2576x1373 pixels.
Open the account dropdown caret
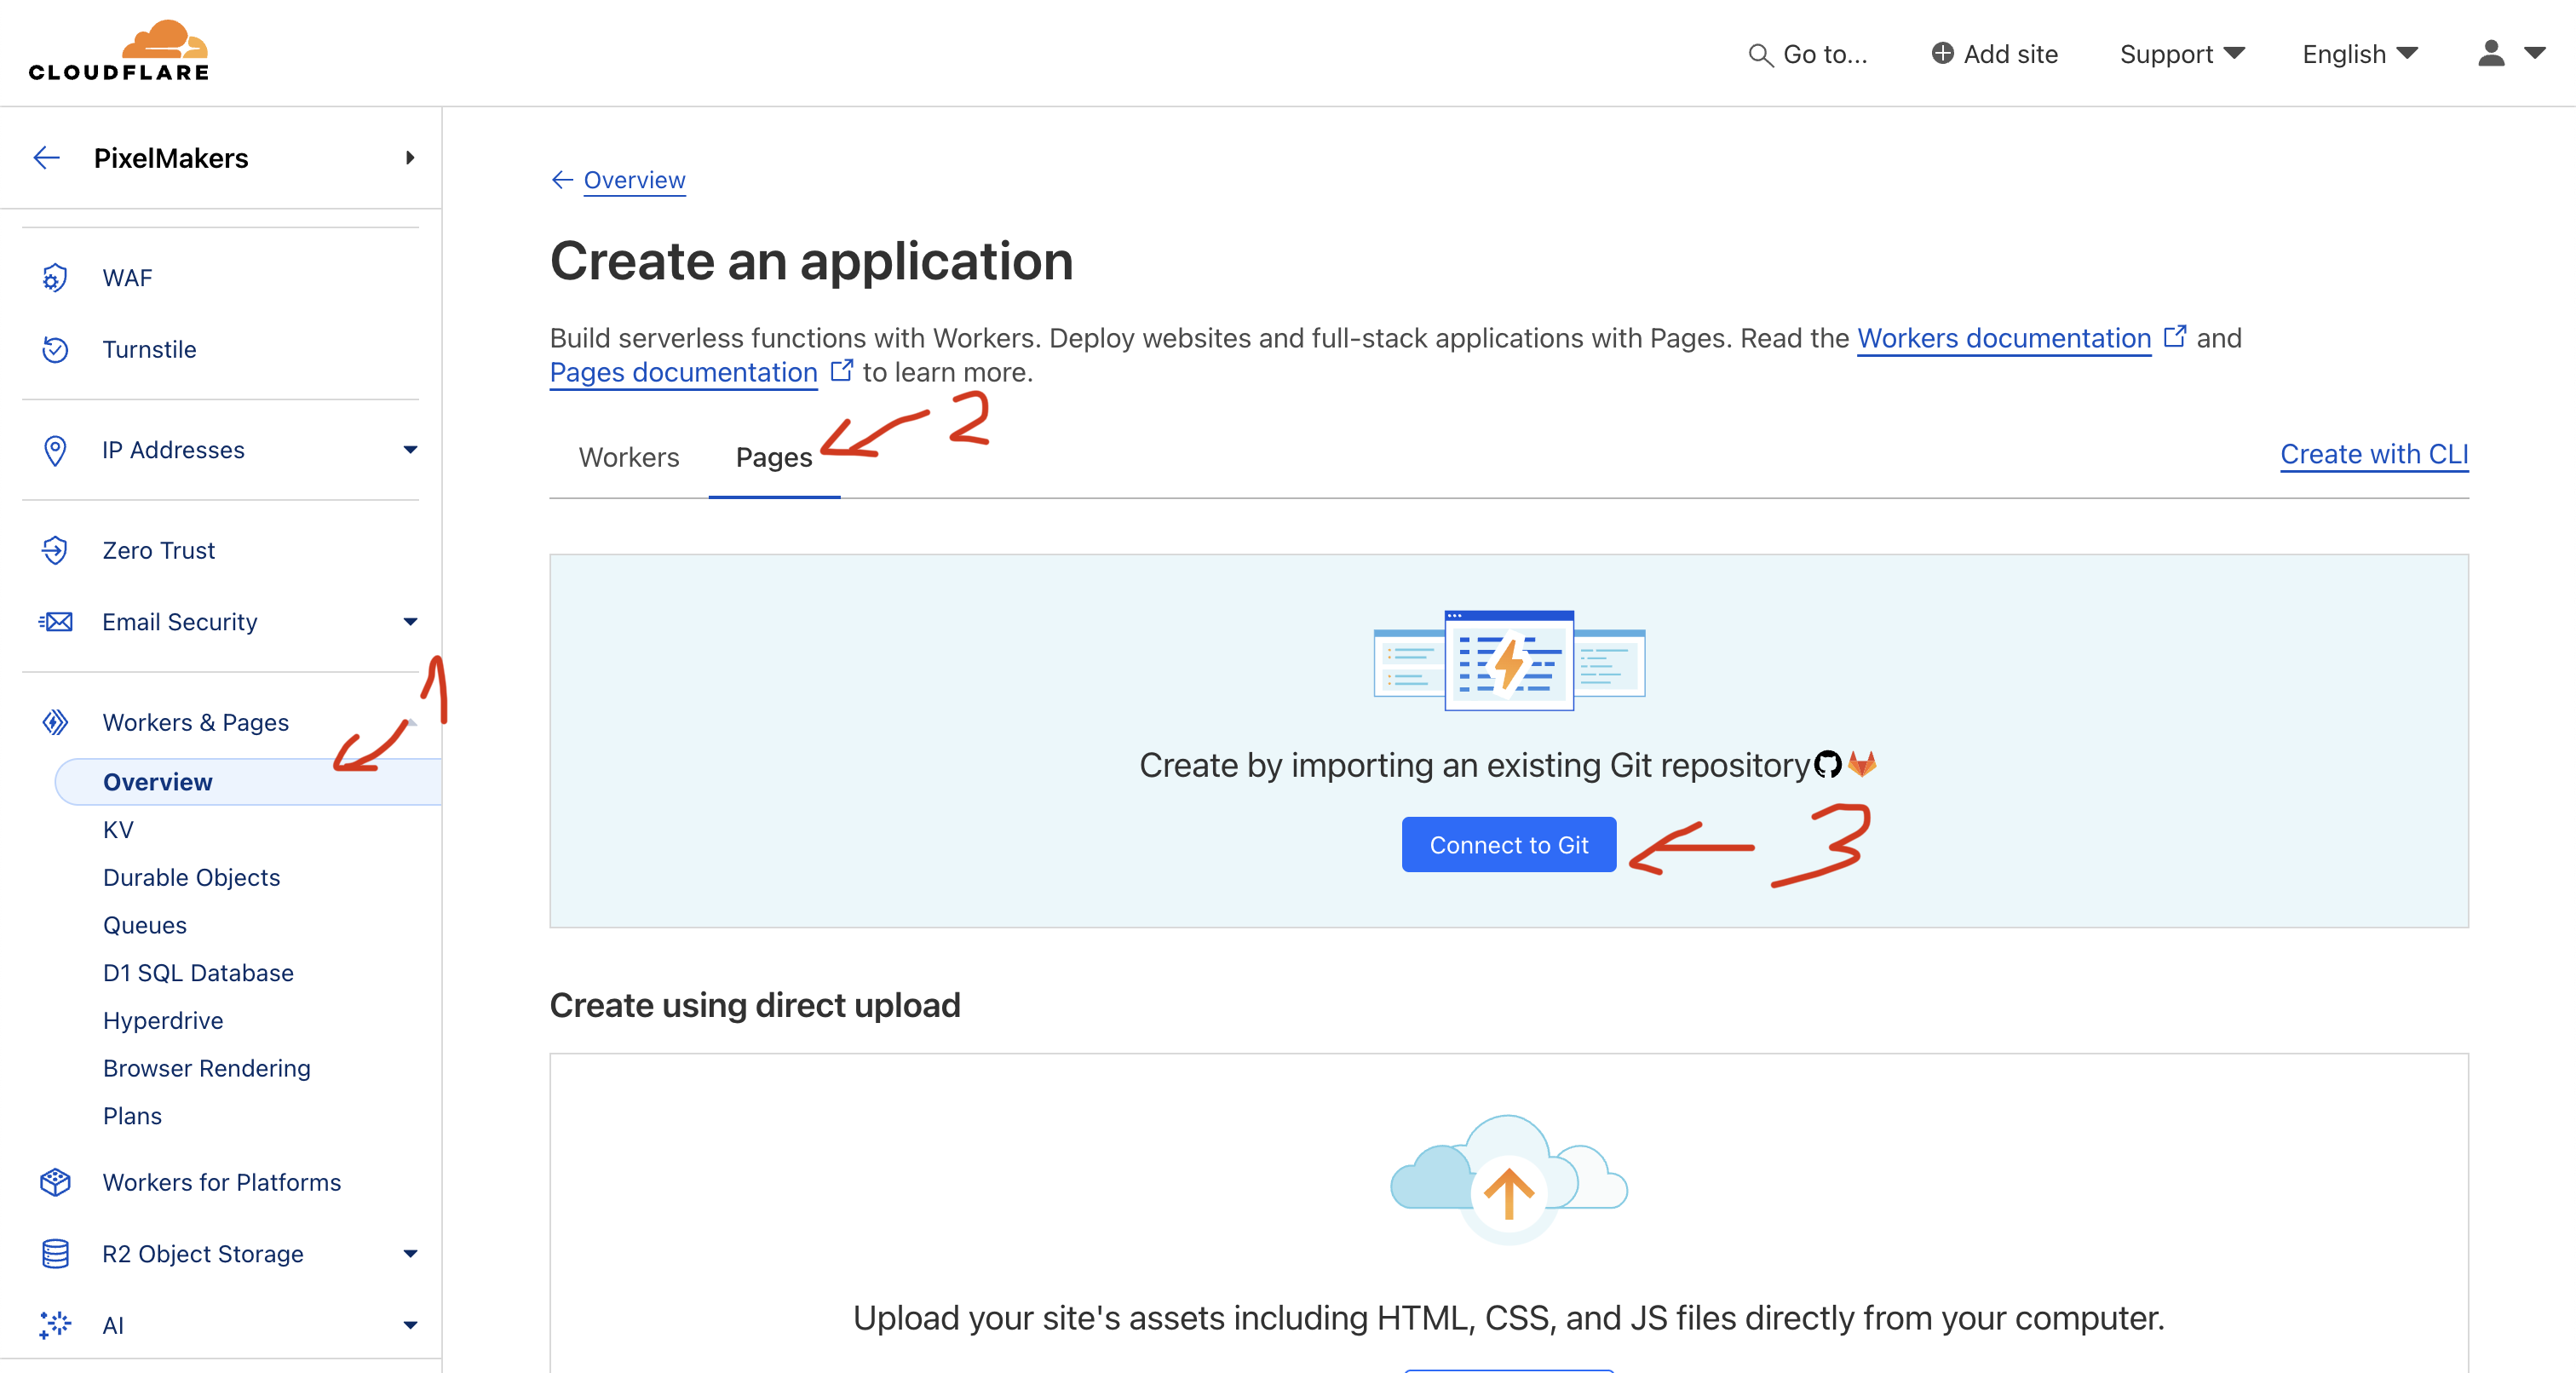2534,53
